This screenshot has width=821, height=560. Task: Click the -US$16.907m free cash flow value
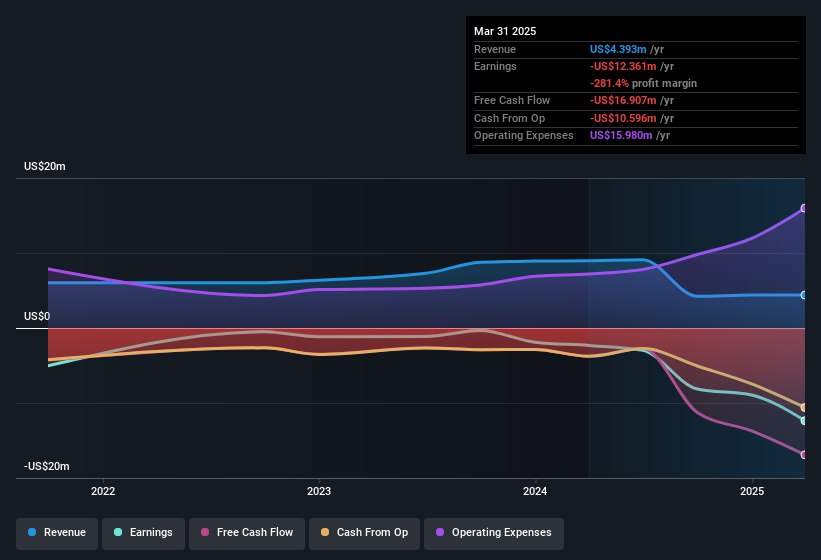[x=623, y=100]
